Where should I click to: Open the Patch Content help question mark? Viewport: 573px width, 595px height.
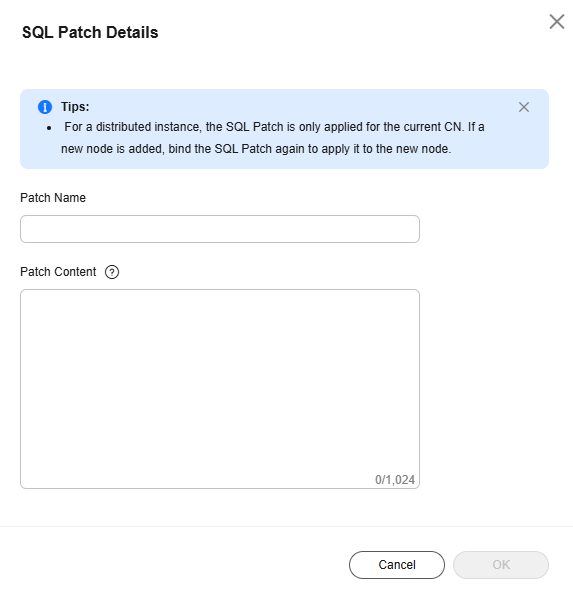click(112, 272)
